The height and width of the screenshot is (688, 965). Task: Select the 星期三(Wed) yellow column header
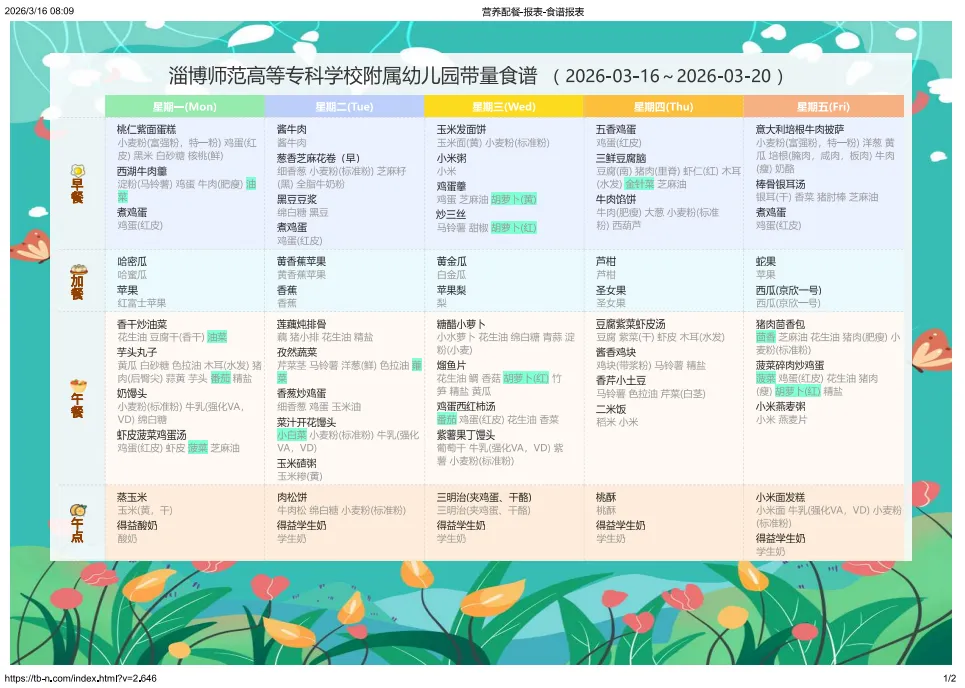click(503, 106)
